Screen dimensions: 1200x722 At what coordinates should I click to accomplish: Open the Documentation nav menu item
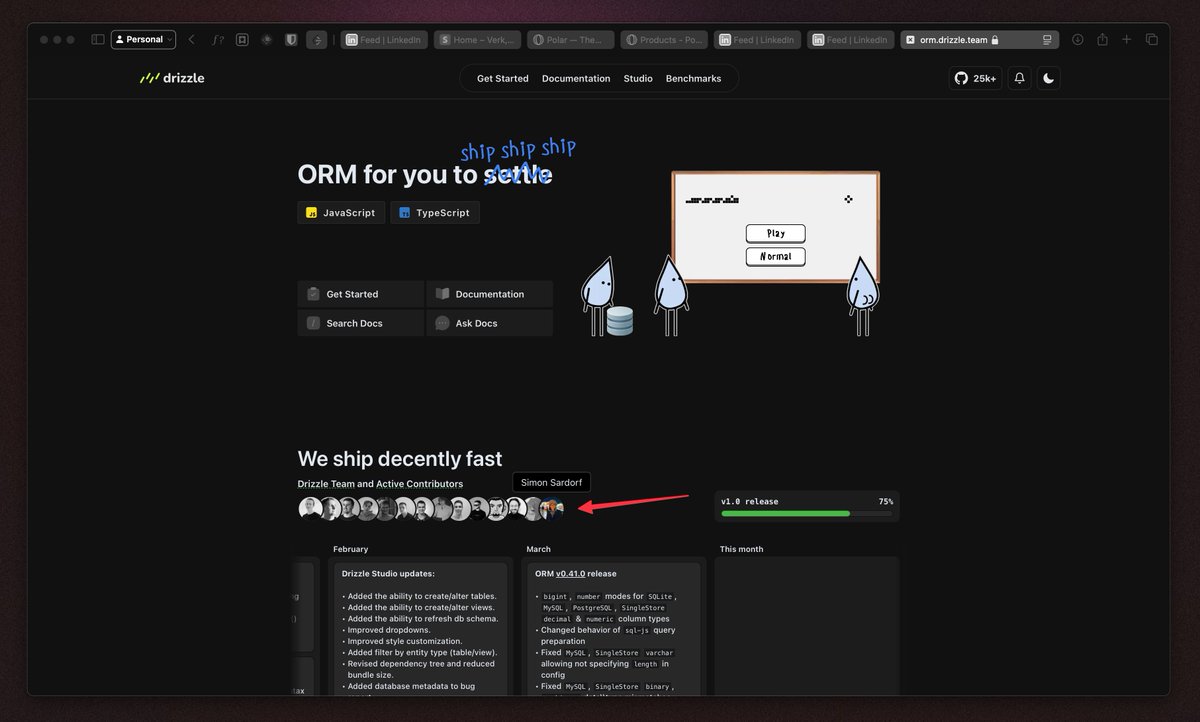[x=575, y=77]
